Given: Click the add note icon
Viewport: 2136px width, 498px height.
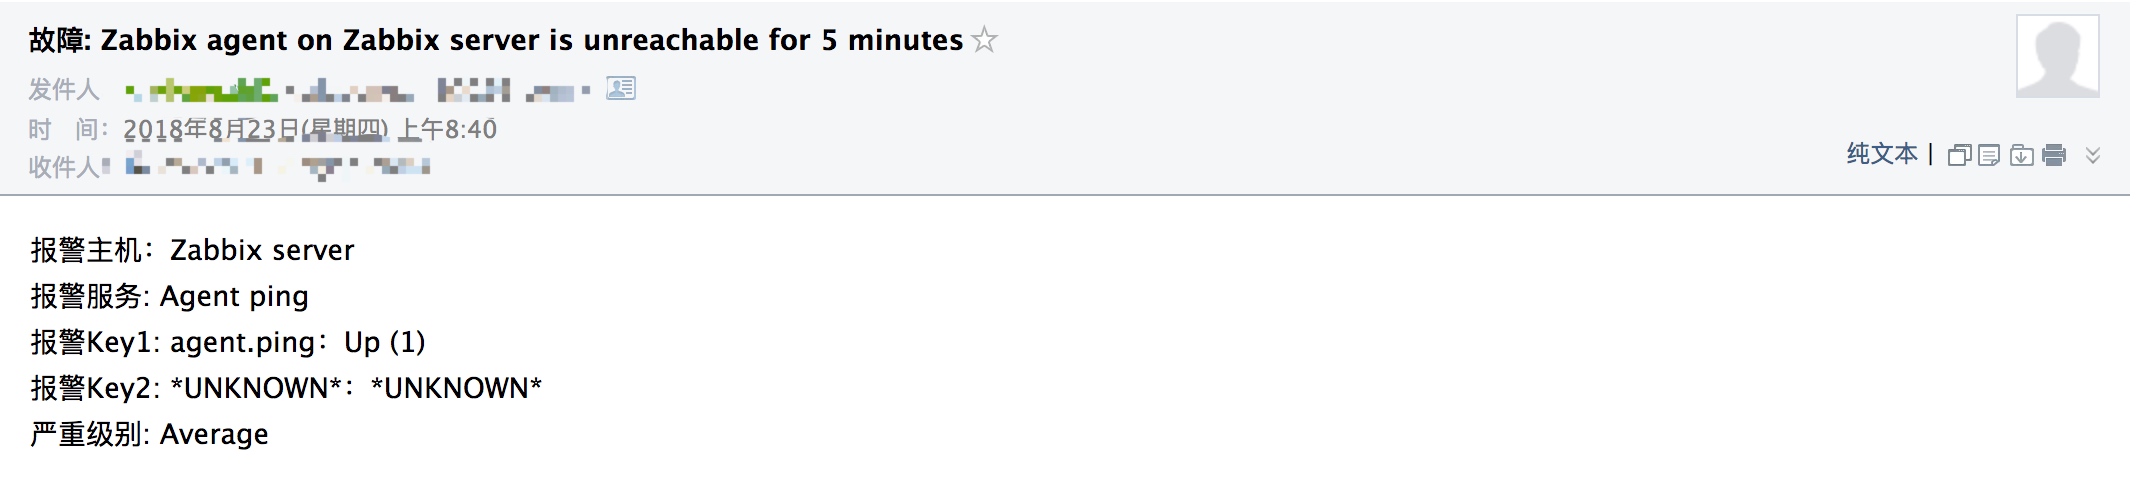Looking at the screenshot, I should [x=1989, y=155].
